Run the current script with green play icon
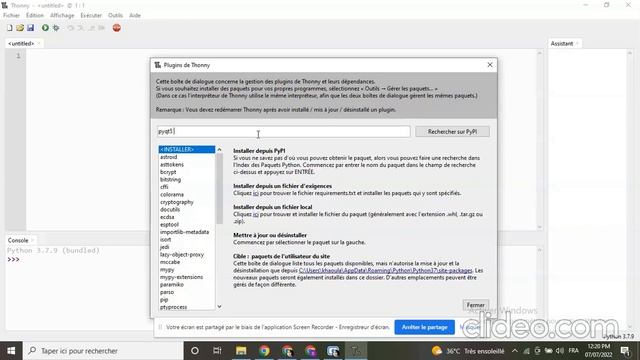 click(45, 28)
